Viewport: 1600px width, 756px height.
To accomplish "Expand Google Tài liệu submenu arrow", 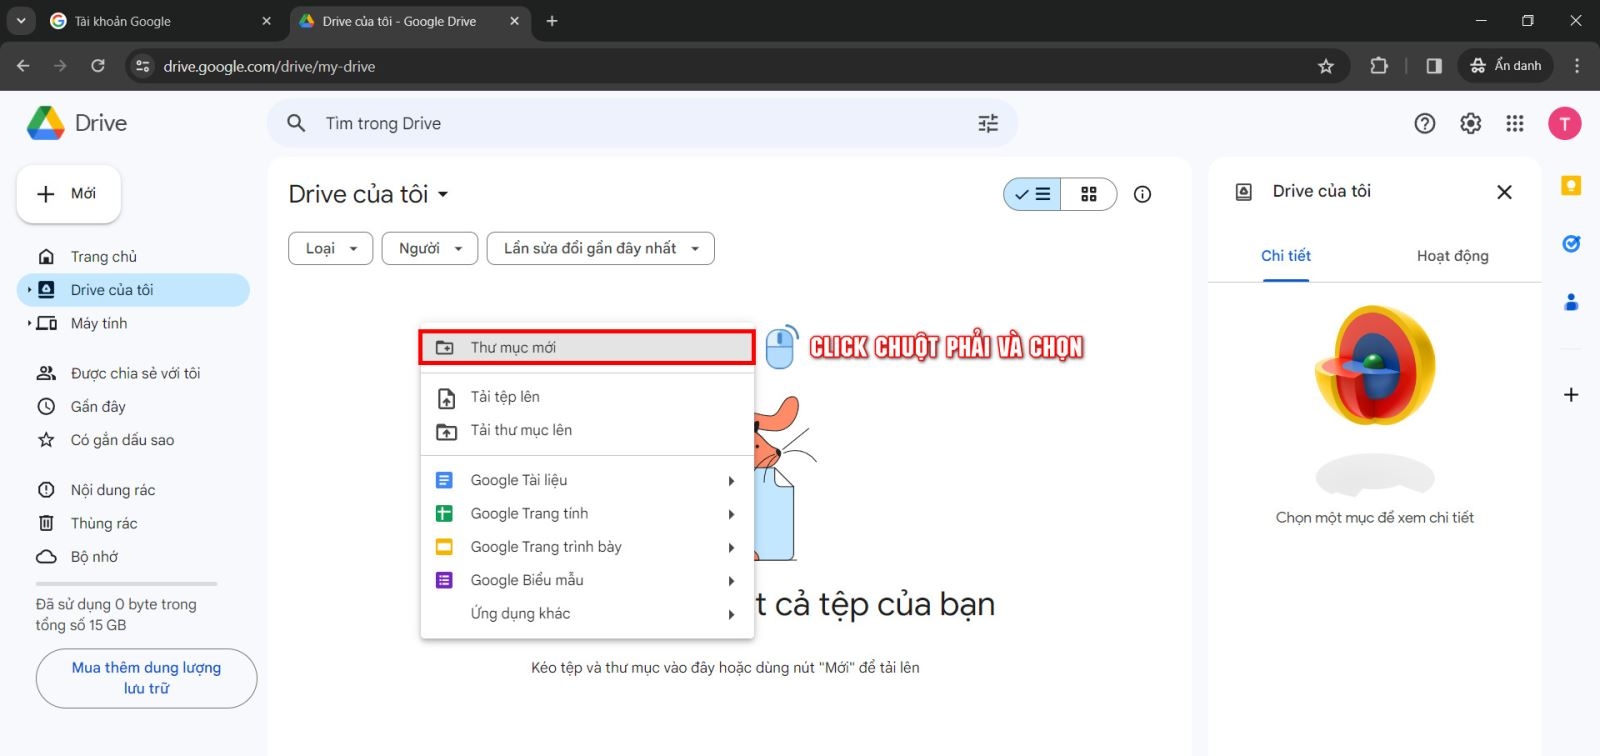I will click(731, 481).
